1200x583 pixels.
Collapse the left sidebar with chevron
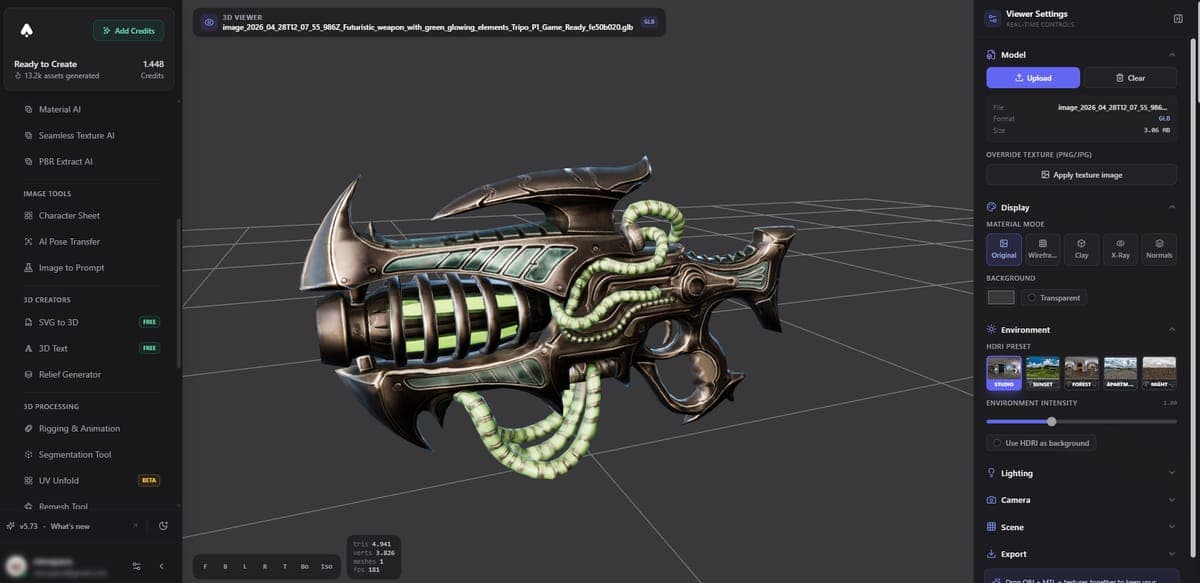pos(162,566)
